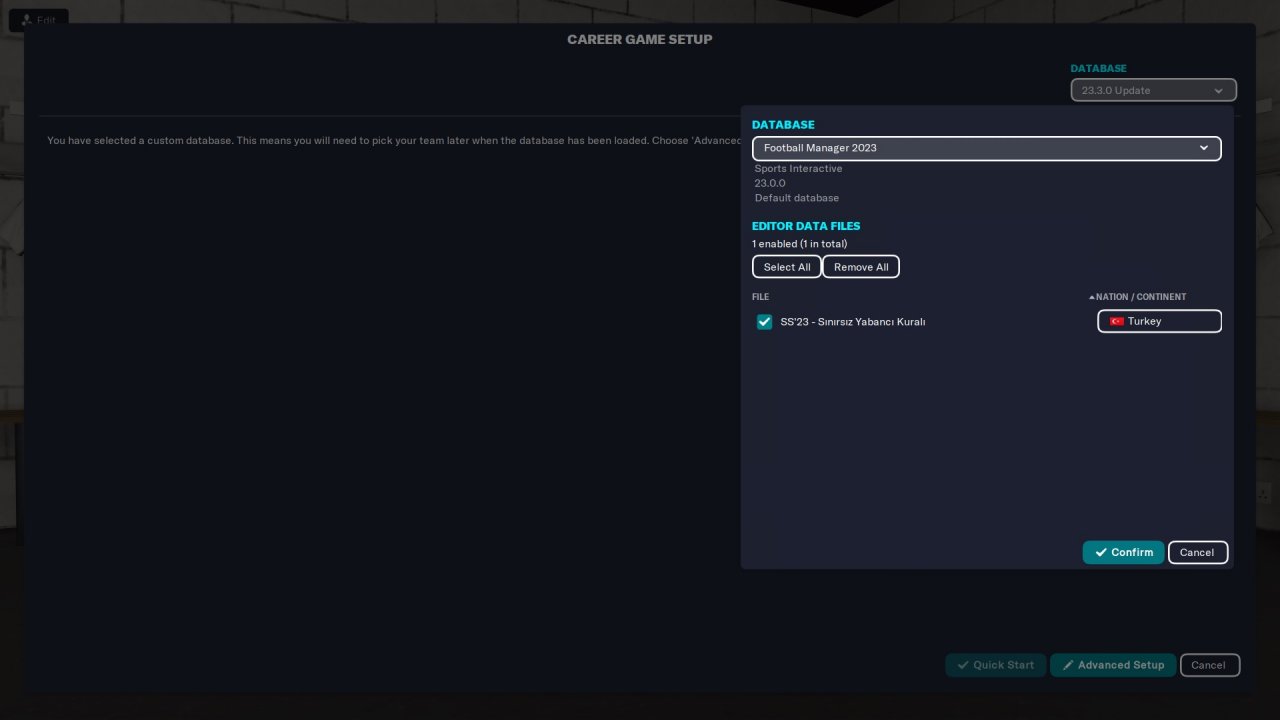
Task: Click the Edit button in the top corner
Action: 38,20
